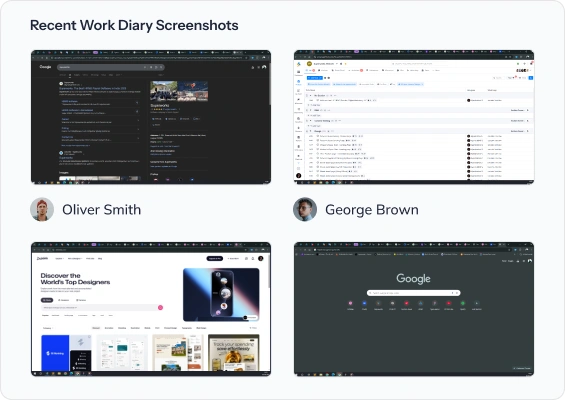This screenshot has width=565, height=400.
Task: Click Oliver Smith's avatar photo
Action: (42, 209)
